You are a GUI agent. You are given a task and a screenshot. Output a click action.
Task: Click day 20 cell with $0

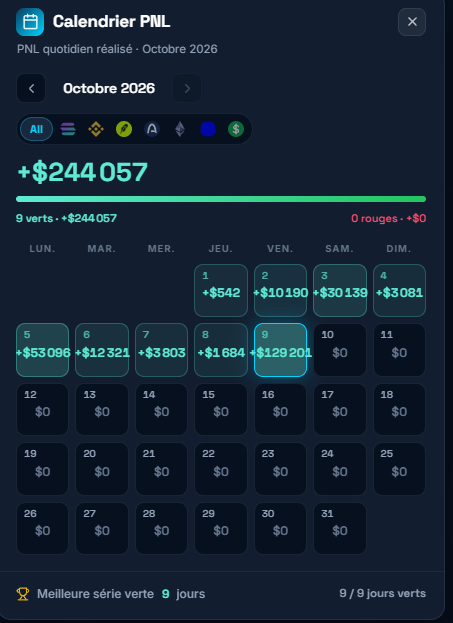[102, 469]
